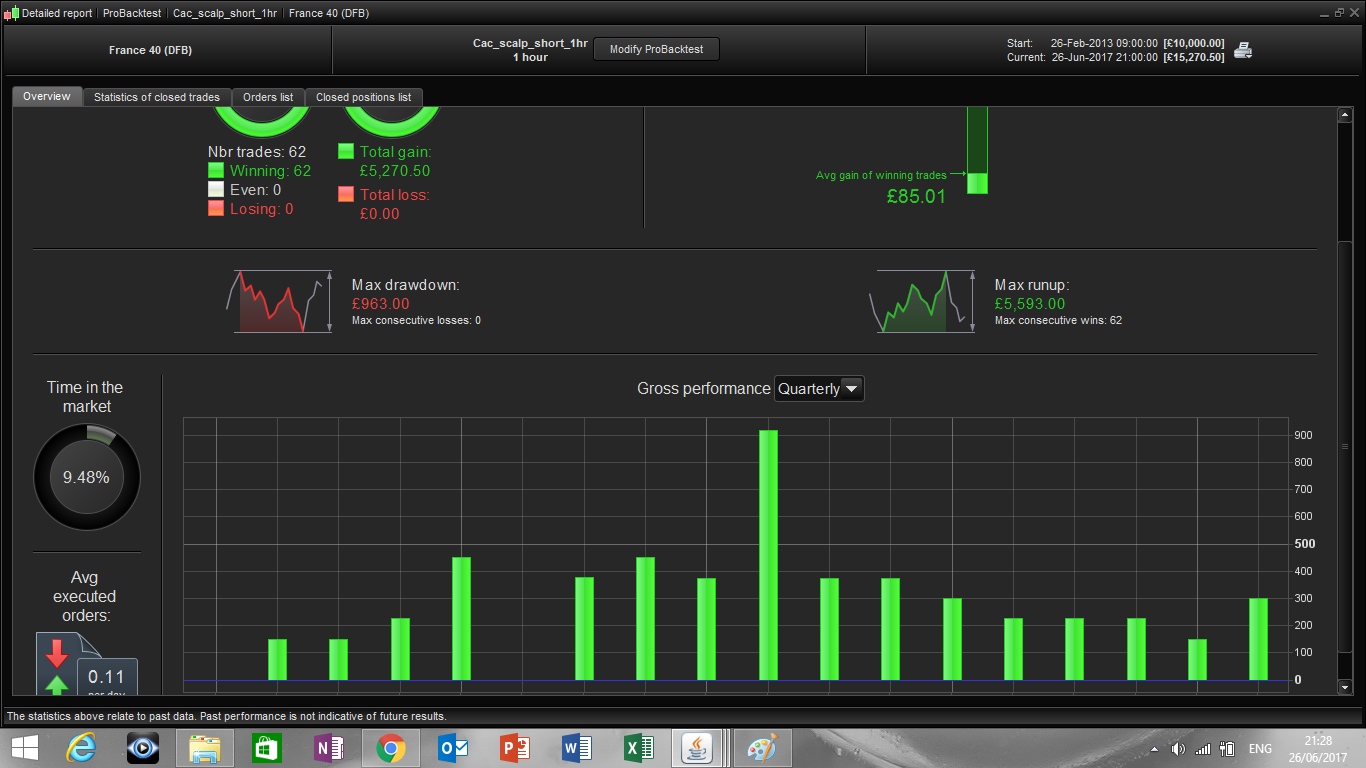Click the France 40 (DFB) instrument header
The image size is (1366, 768).
(x=149, y=50)
